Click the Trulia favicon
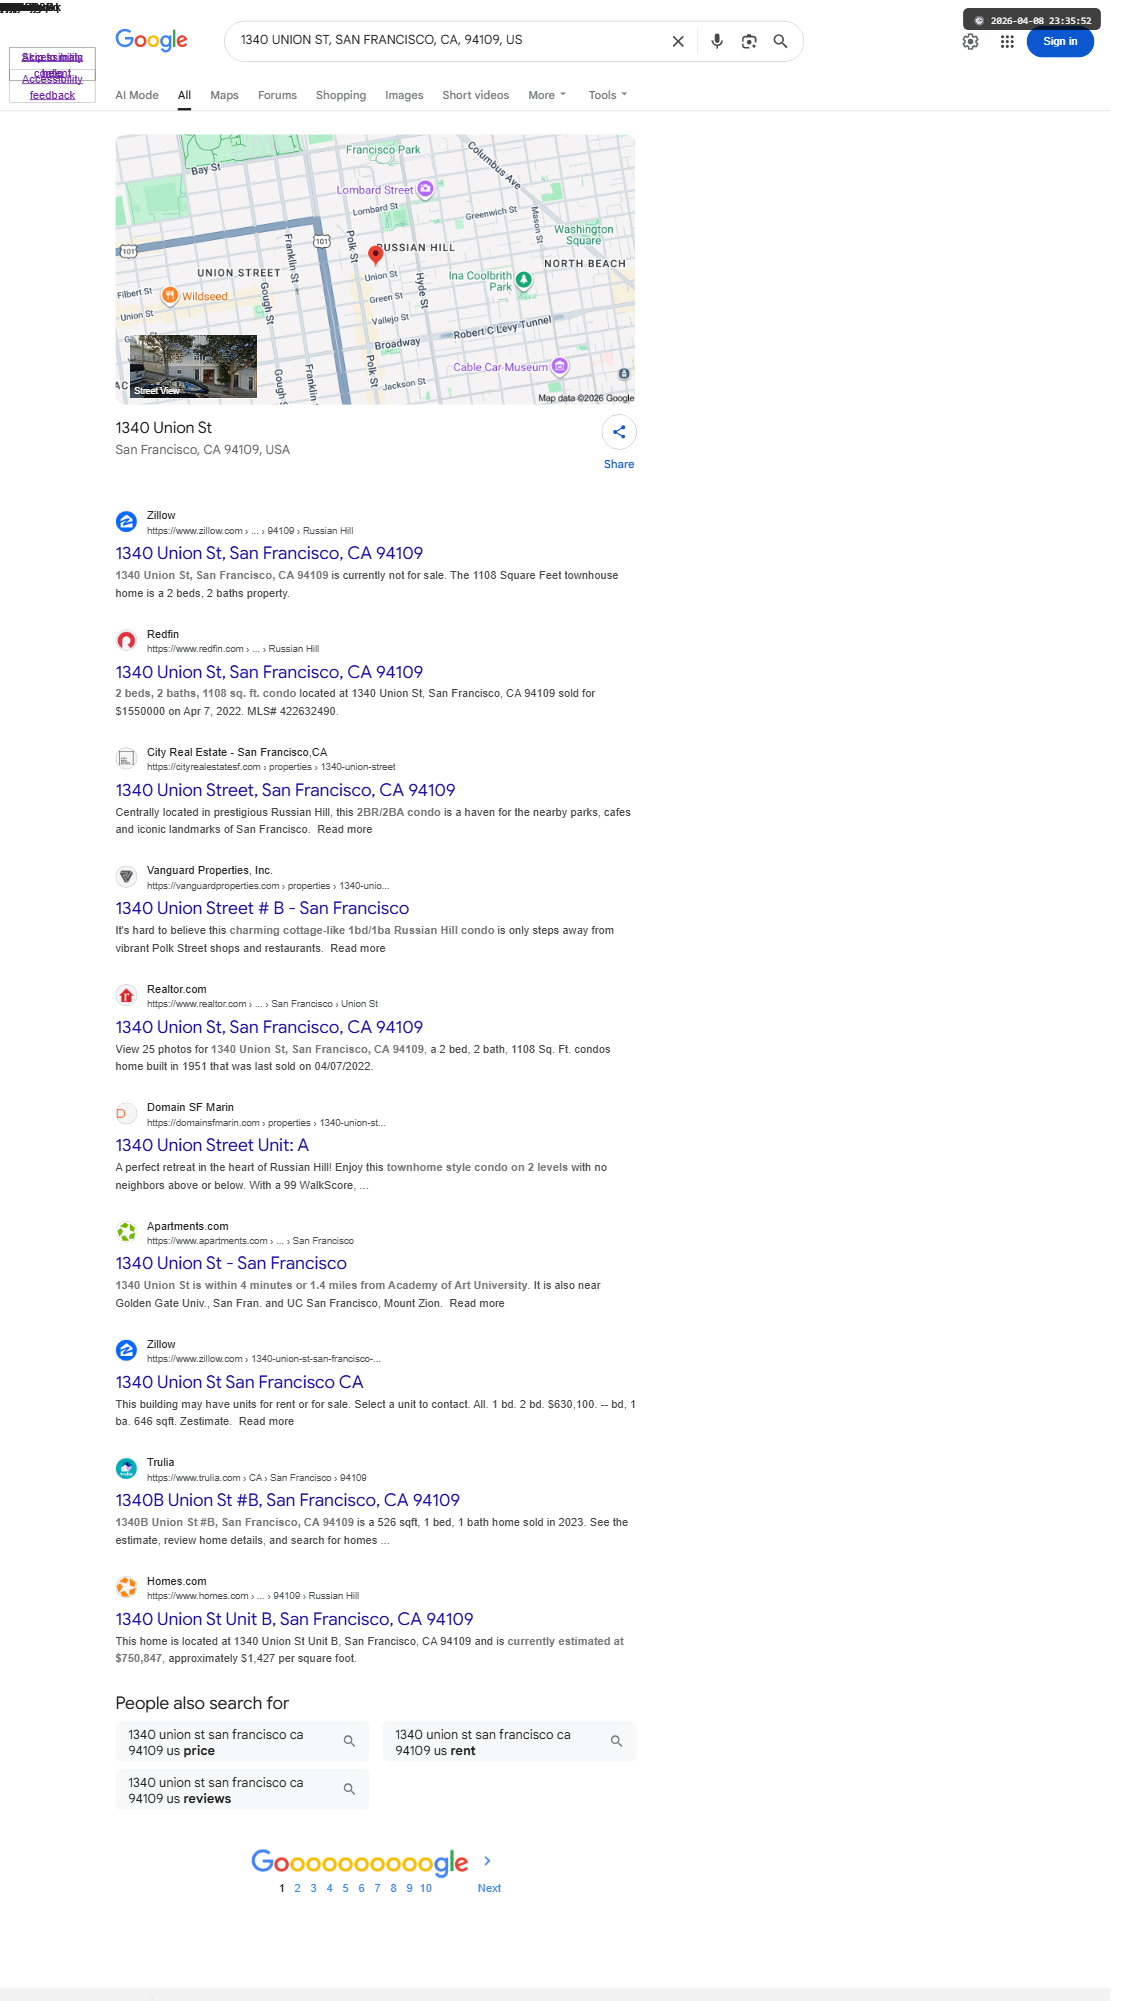 126,1469
